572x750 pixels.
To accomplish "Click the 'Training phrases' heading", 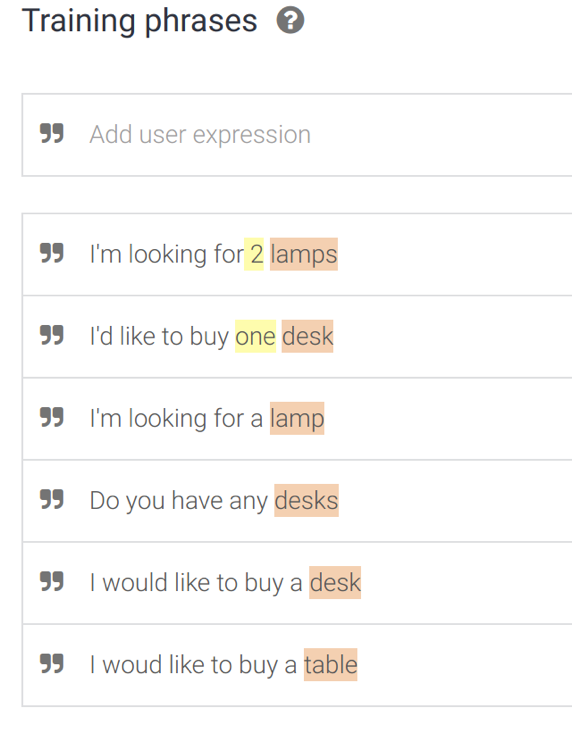I will [x=140, y=21].
